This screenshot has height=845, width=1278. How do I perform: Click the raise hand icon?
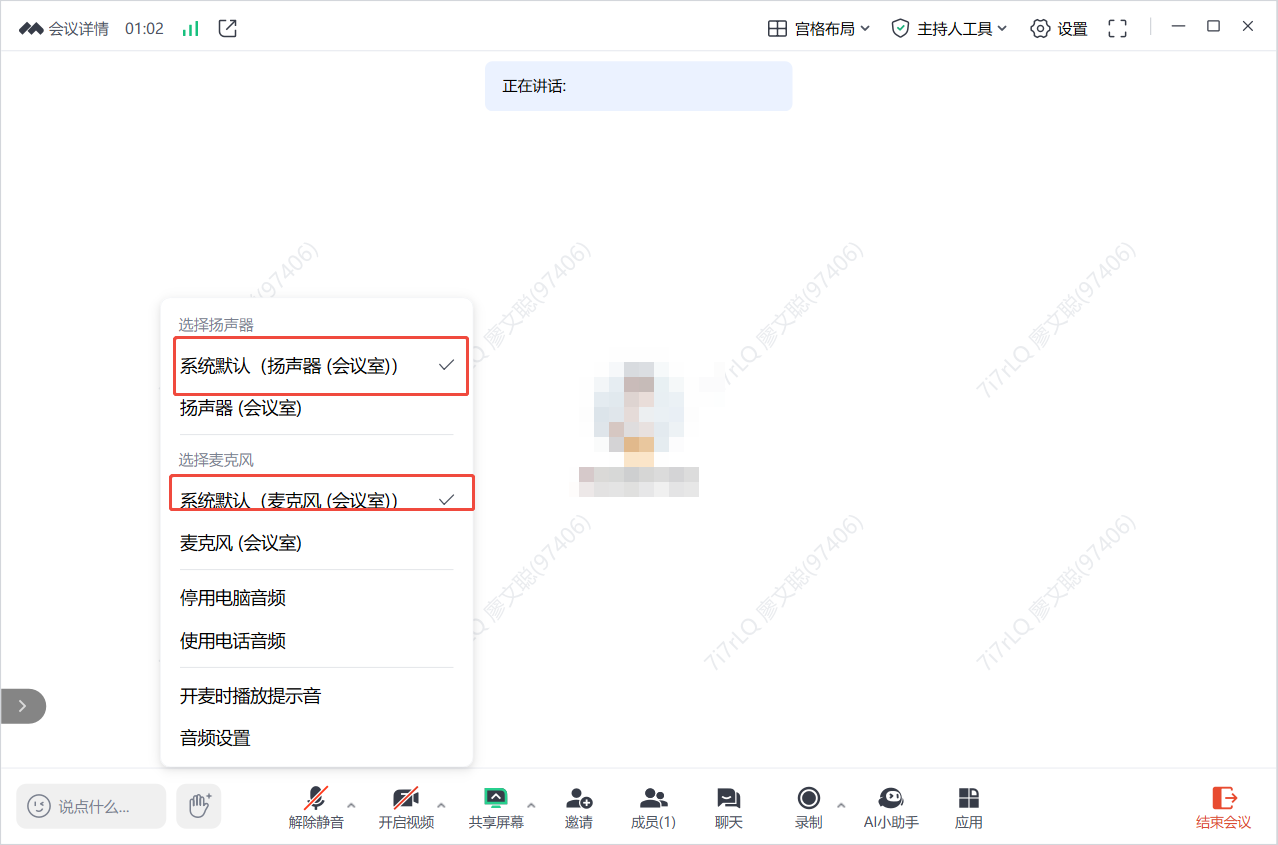[199, 805]
